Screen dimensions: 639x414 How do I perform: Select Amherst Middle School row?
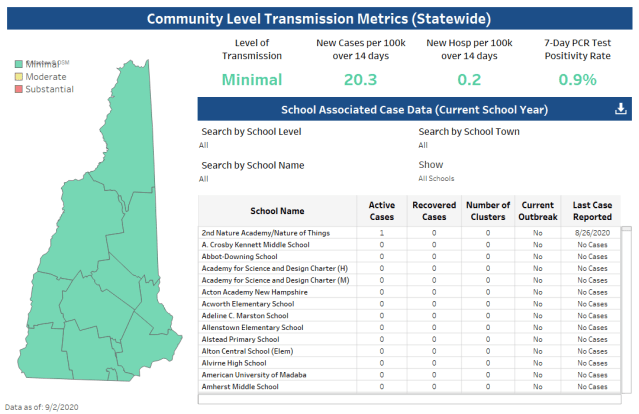pyautogui.click(x=240, y=386)
